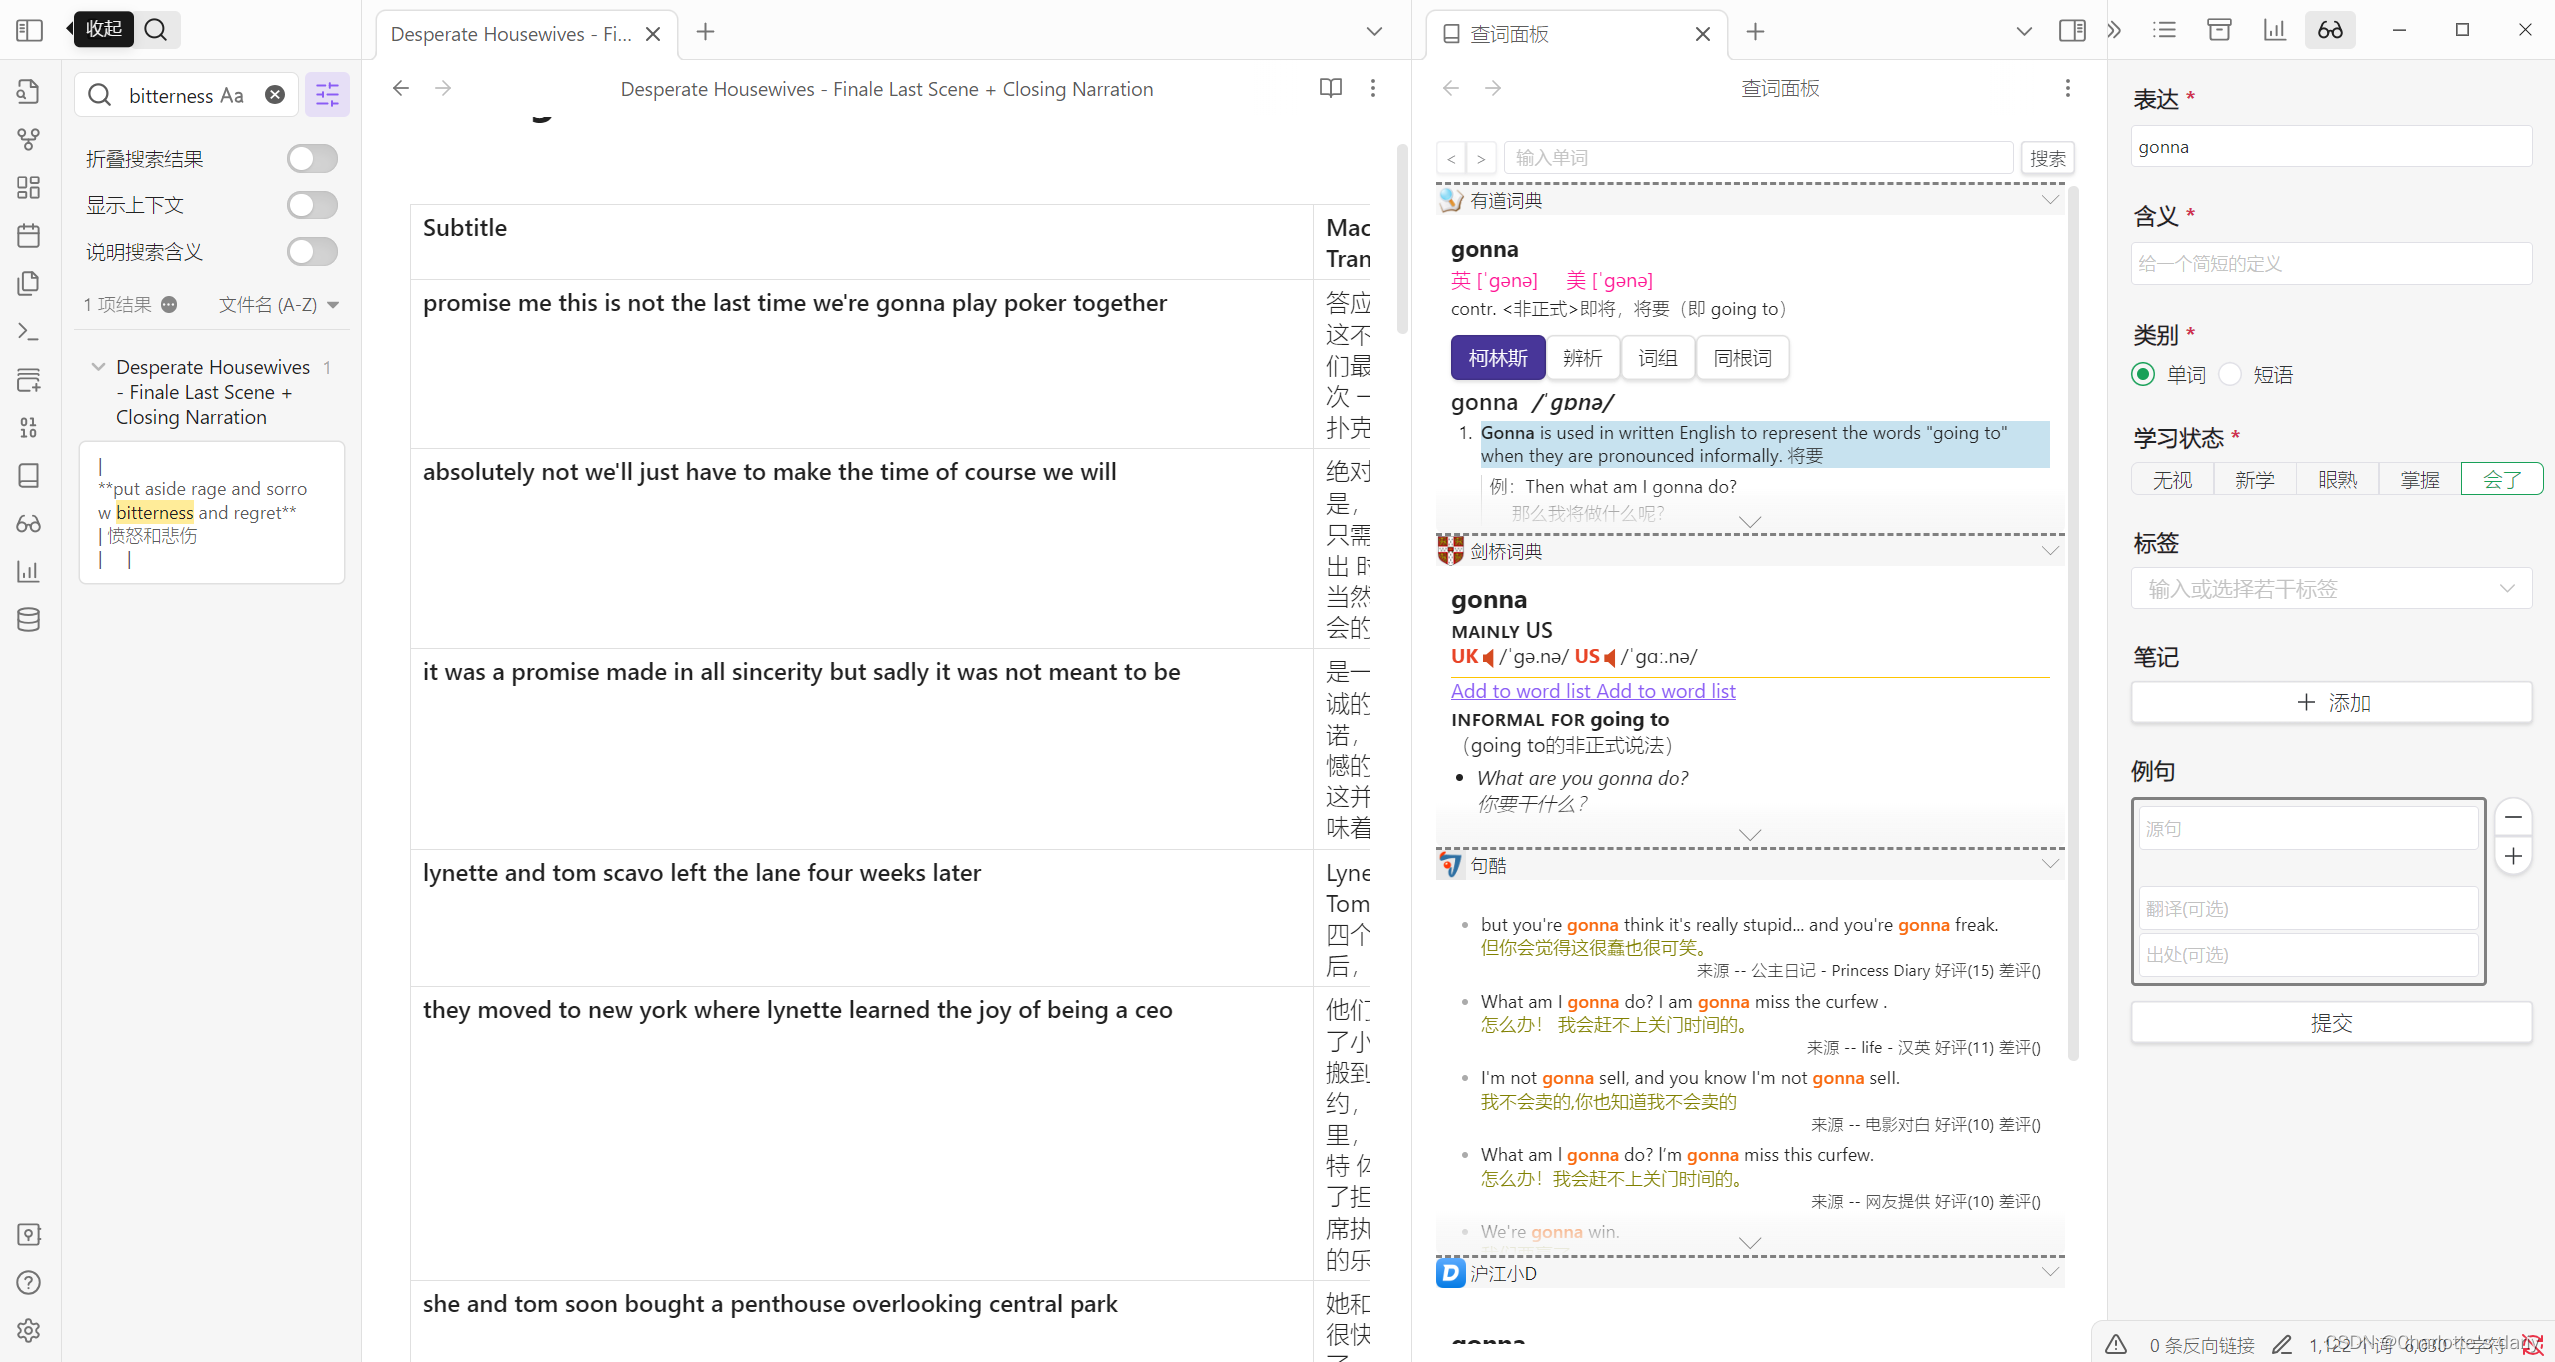Enable the 折叠搜索结果 toggle

tap(312, 158)
